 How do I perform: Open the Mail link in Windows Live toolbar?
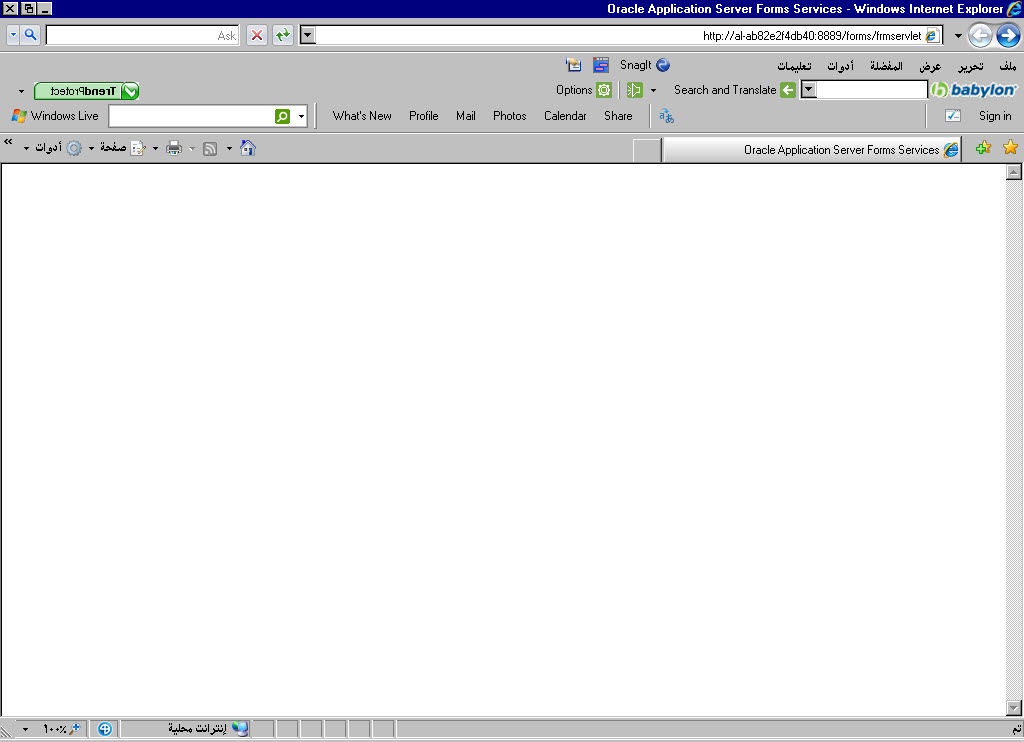point(465,116)
